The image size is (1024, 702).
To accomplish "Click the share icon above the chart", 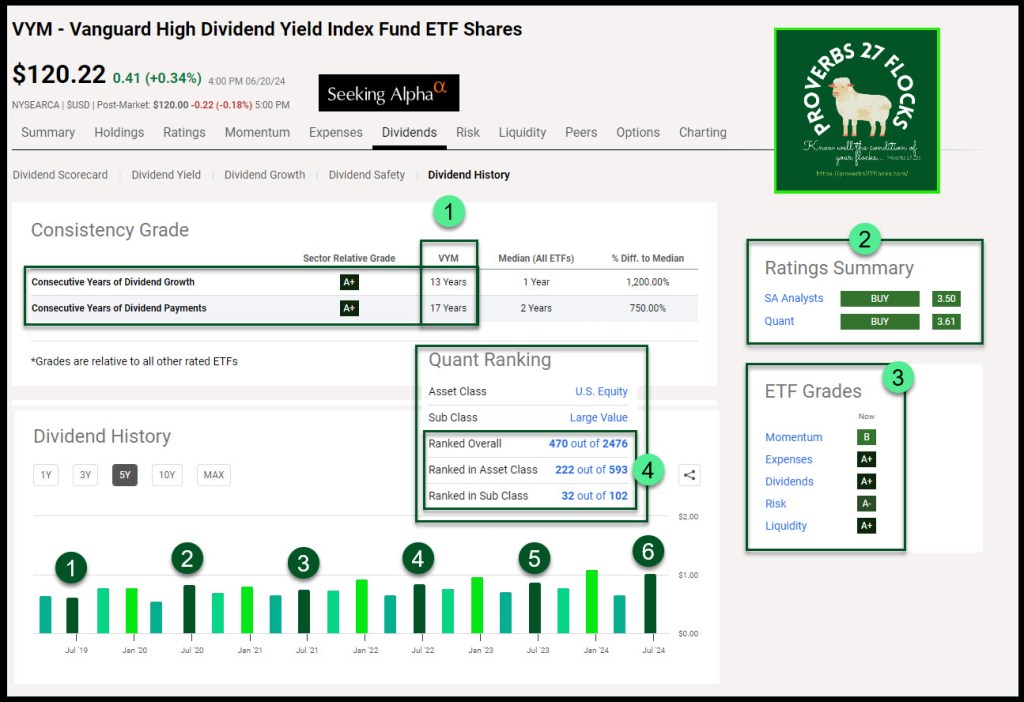I will (689, 476).
